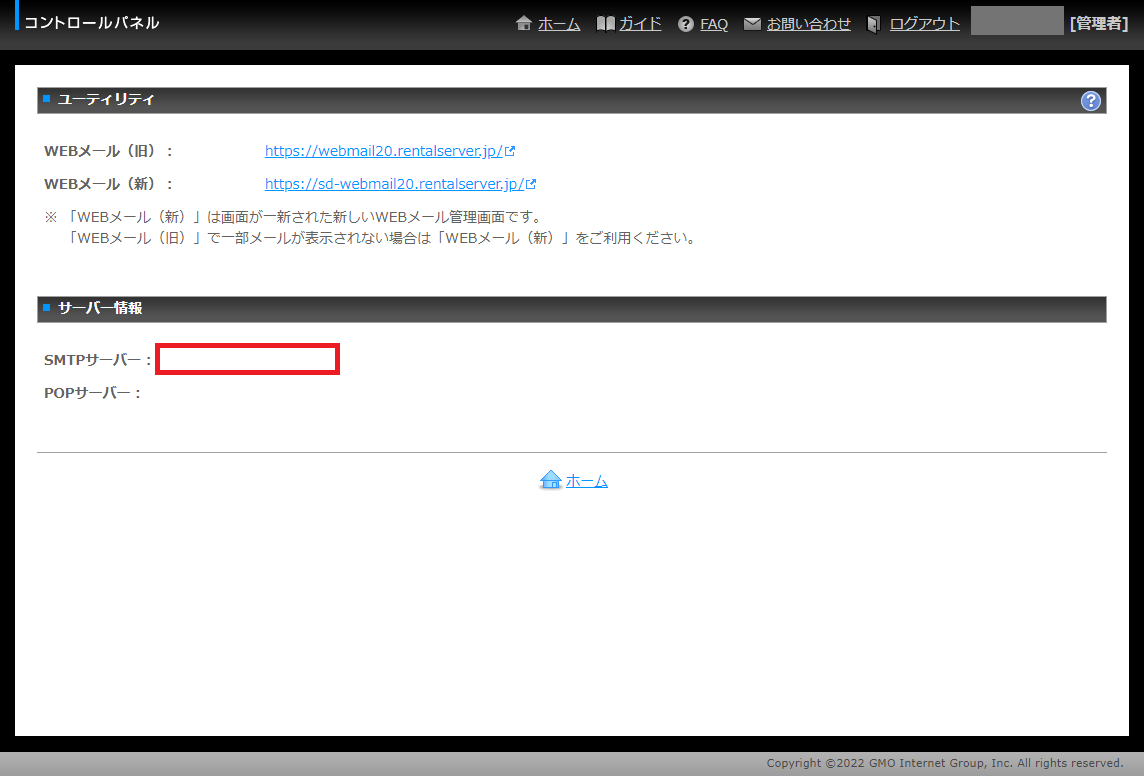
Task: Click the ホーム link at the page bottom
Action: (x=587, y=481)
